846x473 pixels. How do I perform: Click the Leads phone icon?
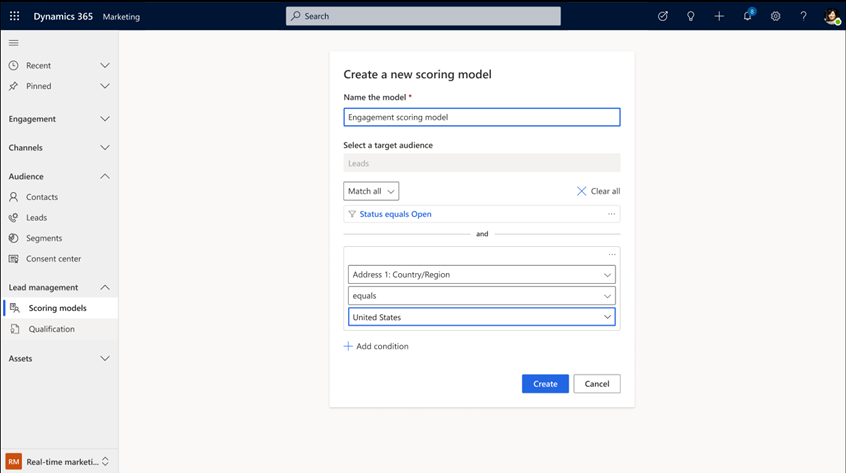point(13,217)
